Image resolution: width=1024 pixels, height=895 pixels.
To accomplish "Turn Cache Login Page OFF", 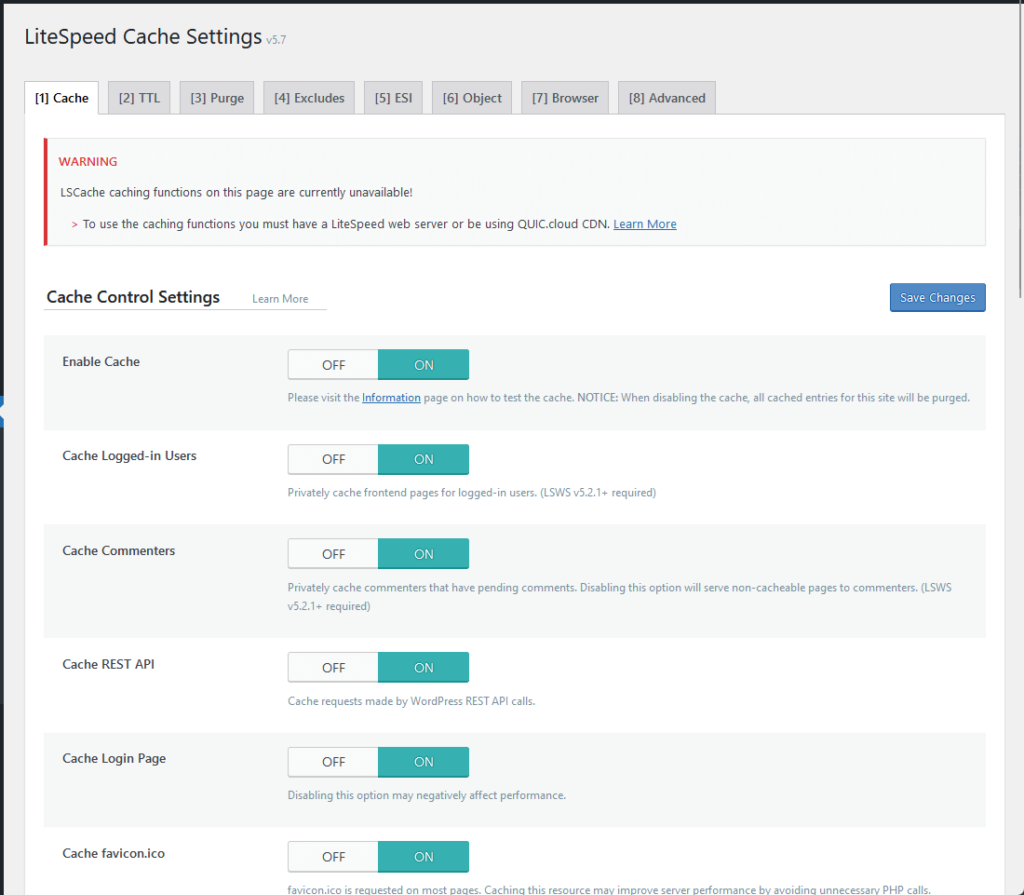I will point(333,762).
